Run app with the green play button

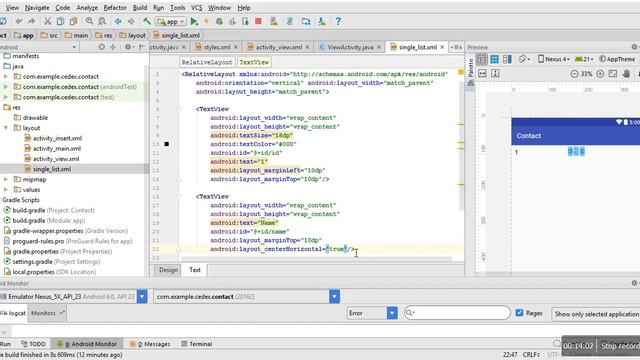point(194,21)
